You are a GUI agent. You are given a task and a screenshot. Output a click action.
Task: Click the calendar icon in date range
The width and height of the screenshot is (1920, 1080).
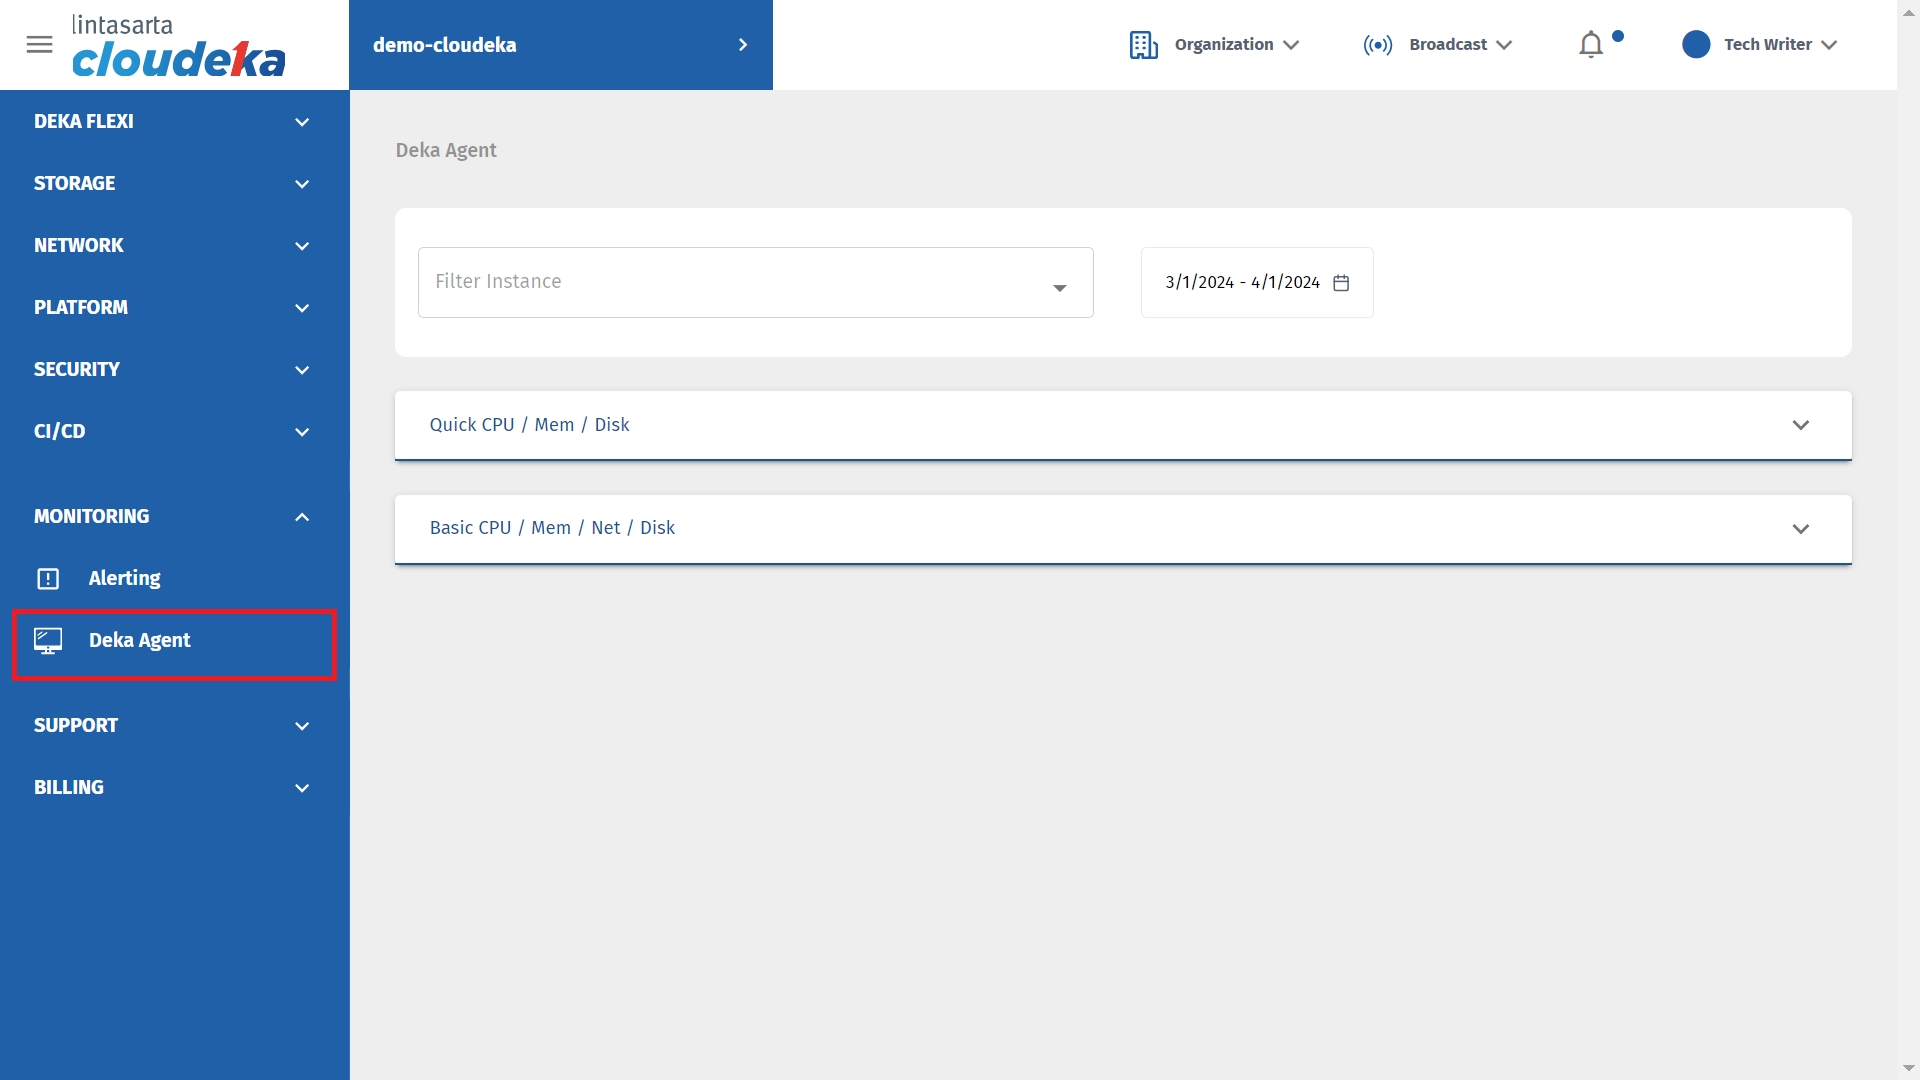click(x=1341, y=283)
